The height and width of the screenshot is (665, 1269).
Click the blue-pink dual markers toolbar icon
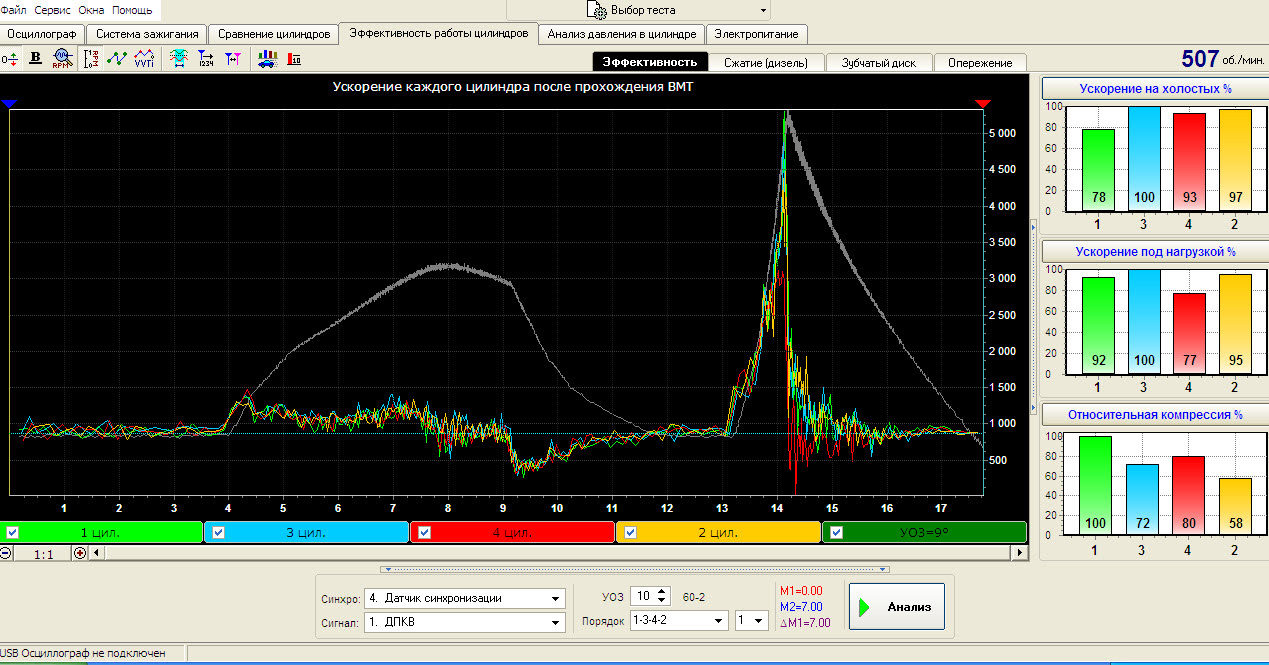232,58
